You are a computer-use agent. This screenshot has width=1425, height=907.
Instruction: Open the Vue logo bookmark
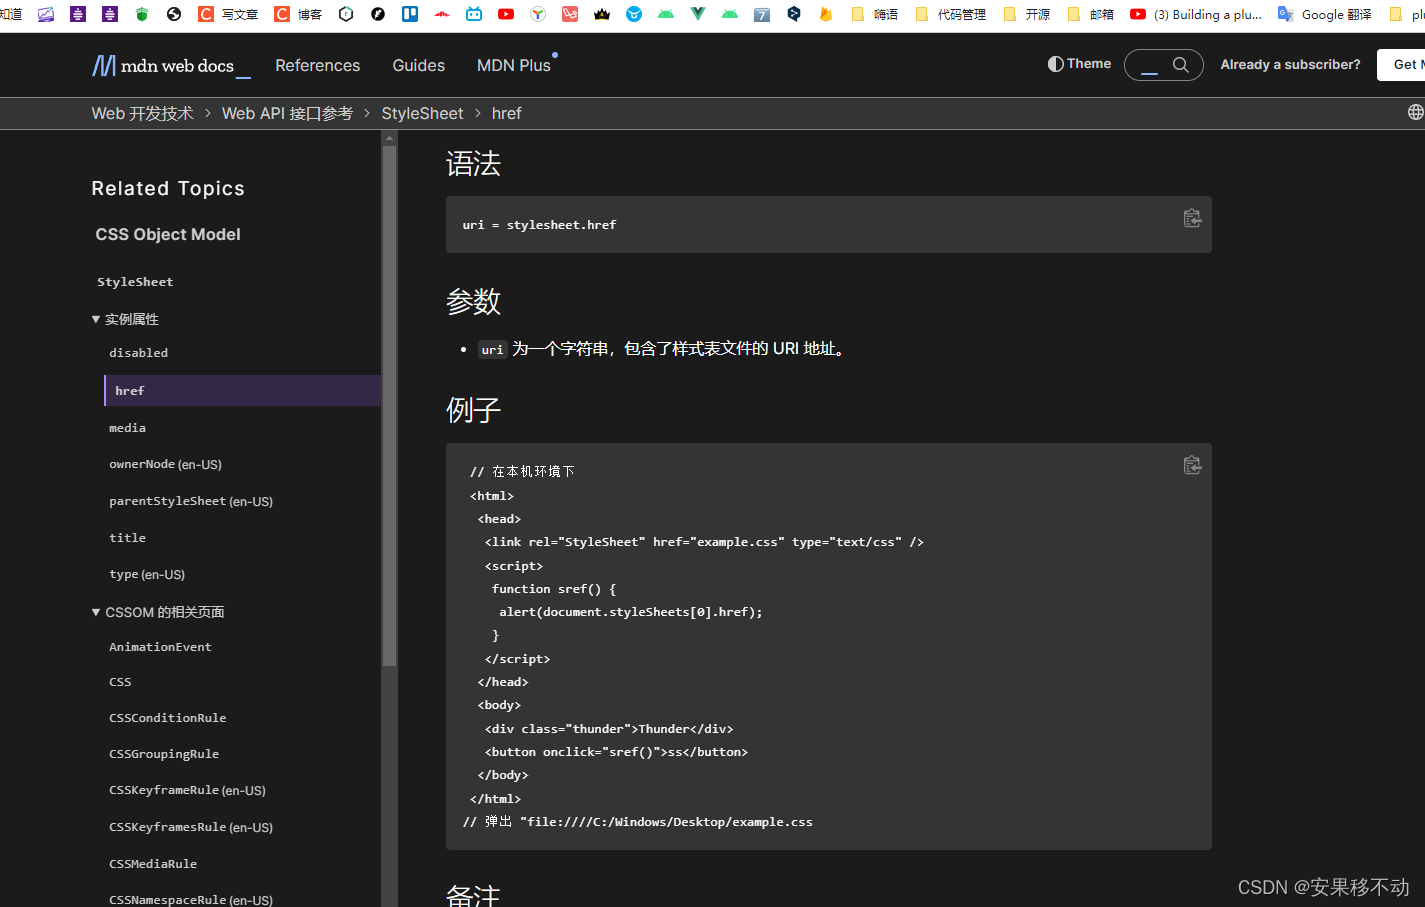(x=698, y=14)
